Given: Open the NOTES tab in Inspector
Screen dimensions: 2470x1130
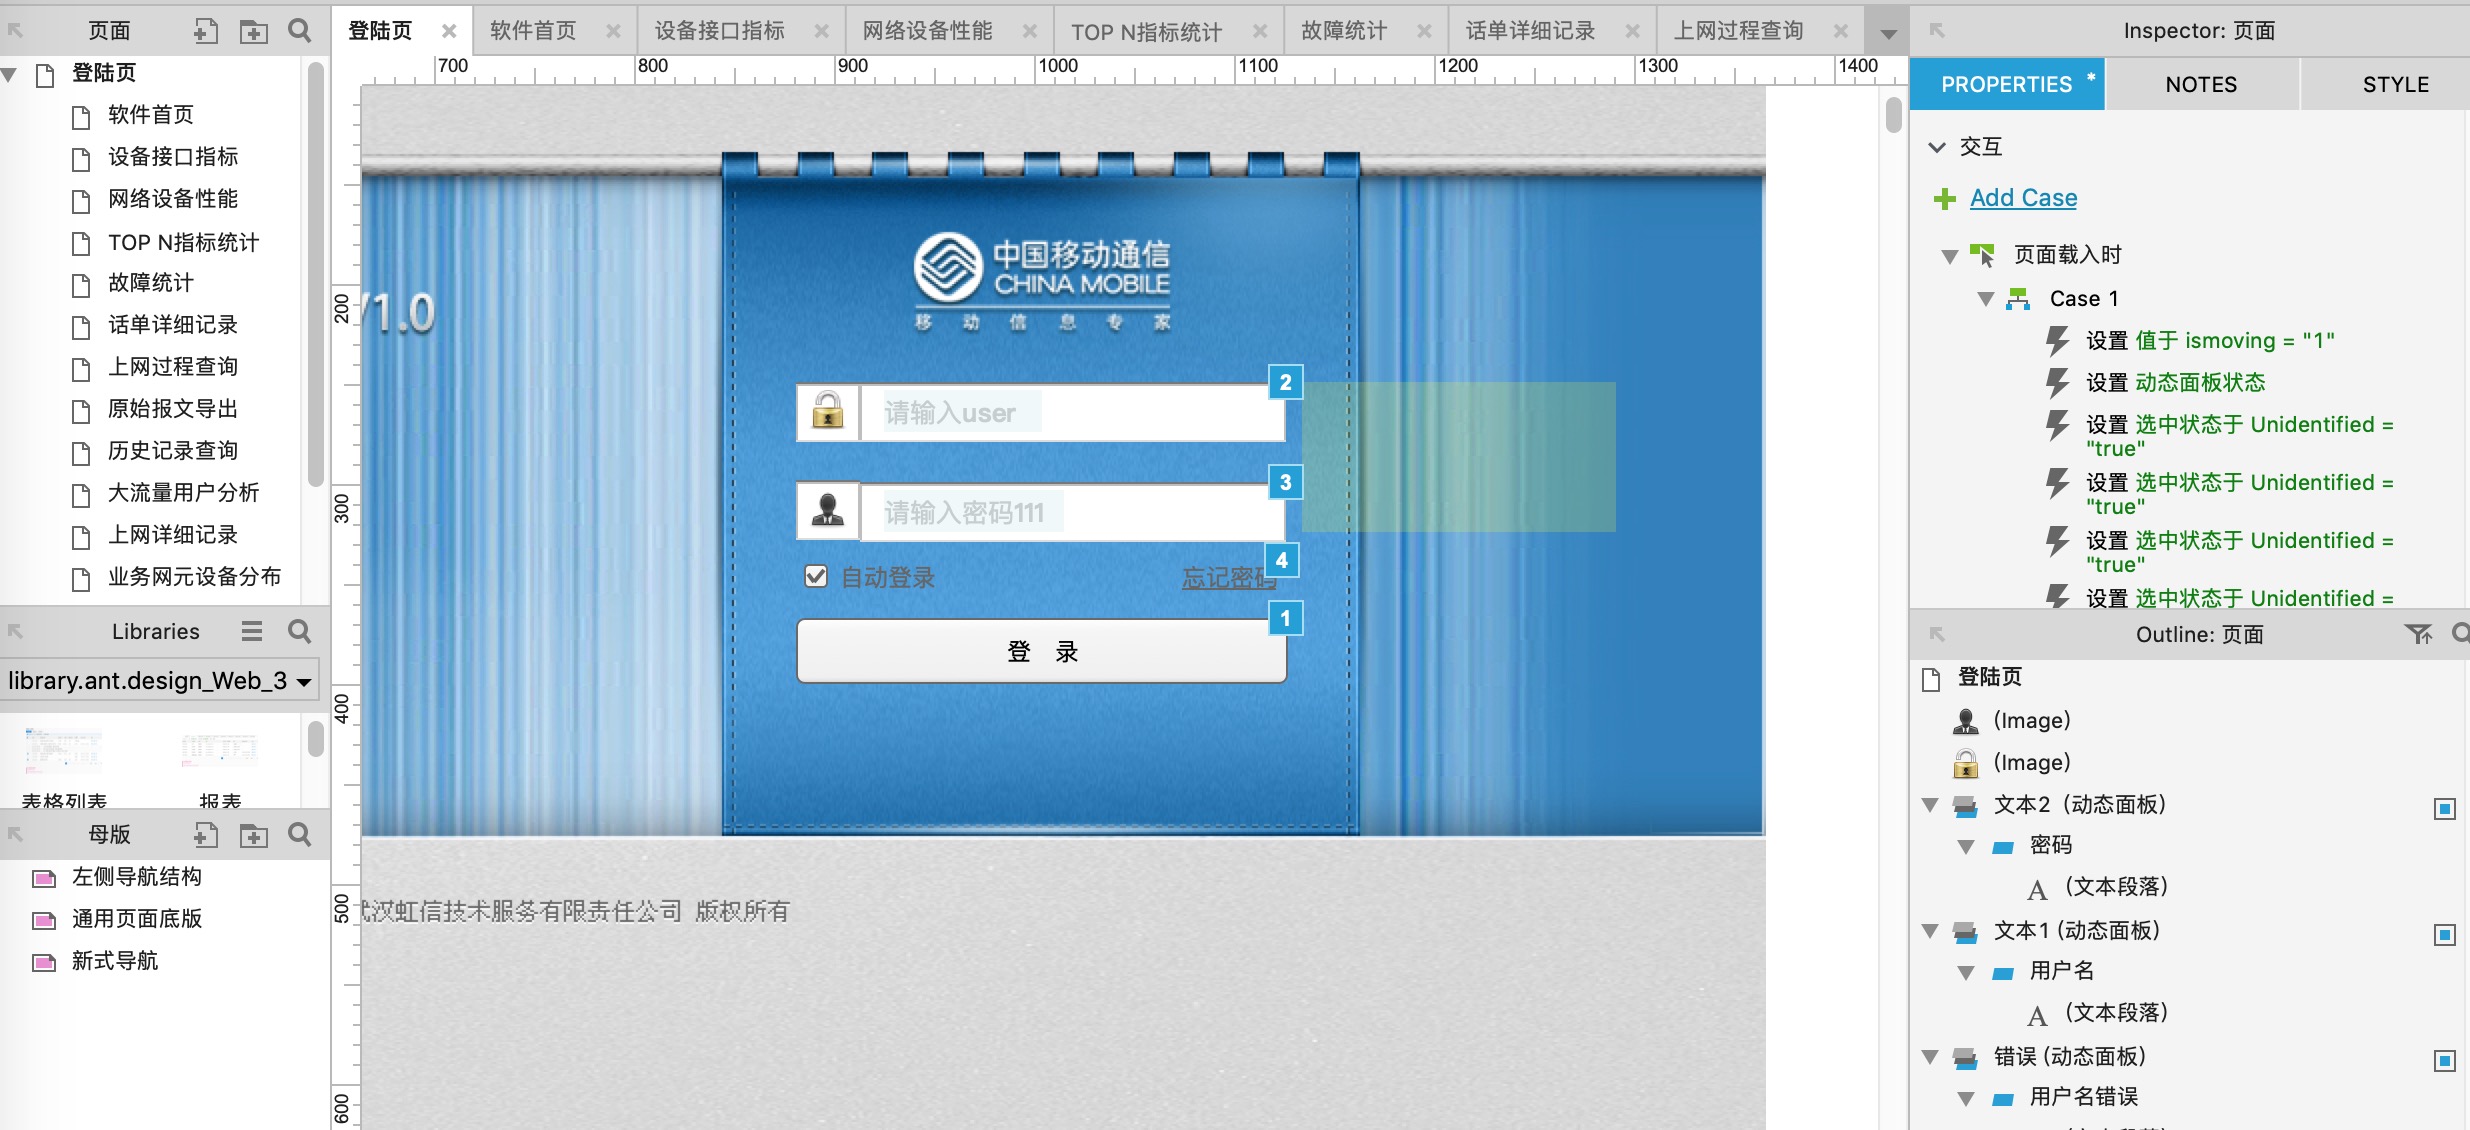Looking at the screenshot, I should pyautogui.click(x=2201, y=84).
